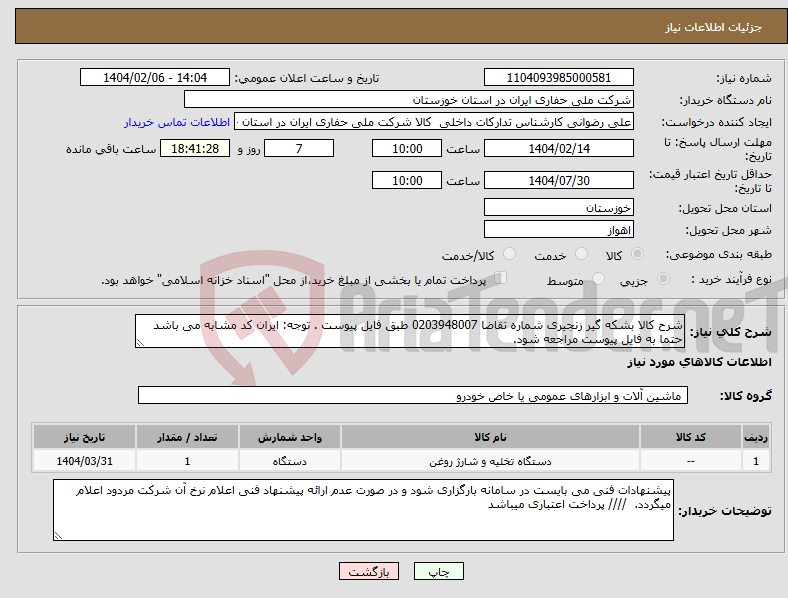This screenshot has height=598, width=788.
Task: Click the row number cell 1
Action: click(756, 461)
